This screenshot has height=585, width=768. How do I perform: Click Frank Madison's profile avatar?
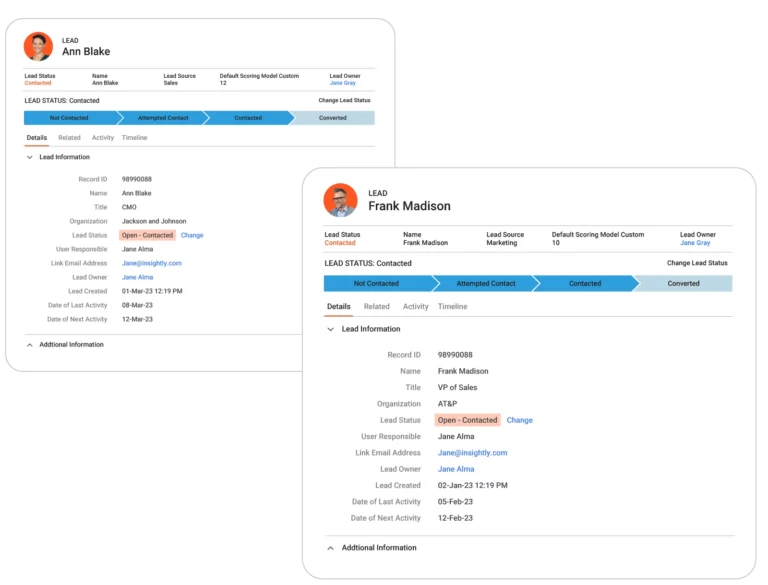(x=340, y=200)
